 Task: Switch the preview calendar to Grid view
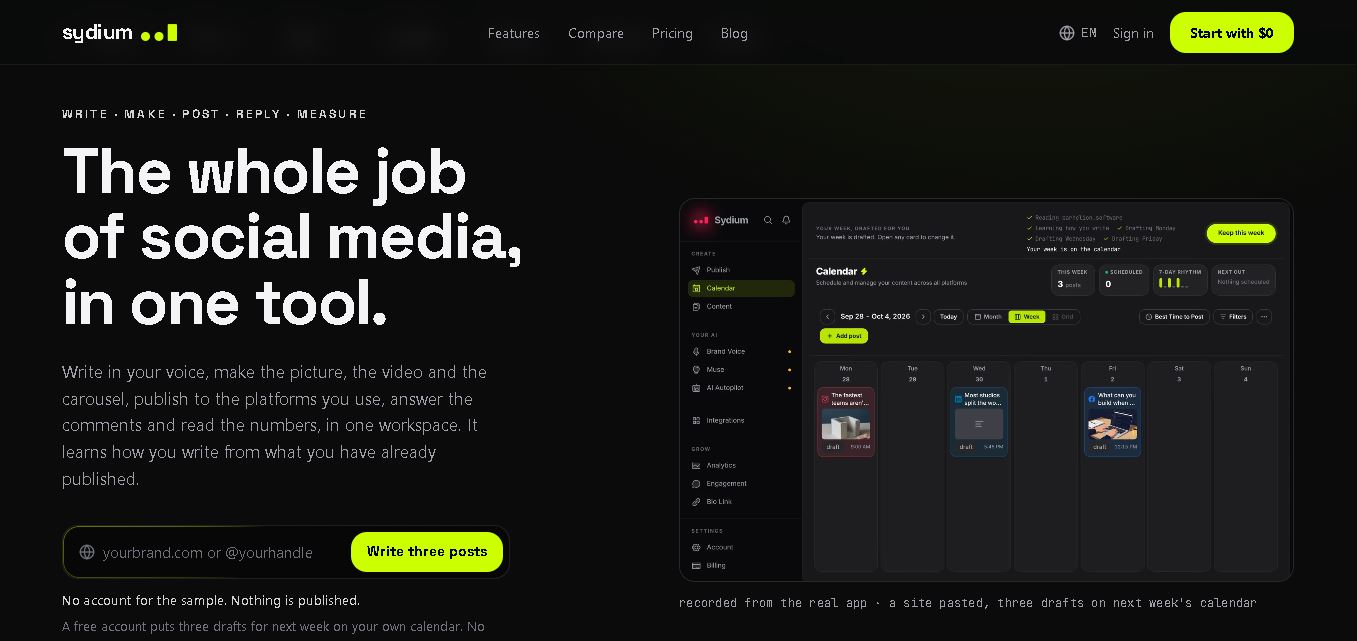(x=1063, y=317)
